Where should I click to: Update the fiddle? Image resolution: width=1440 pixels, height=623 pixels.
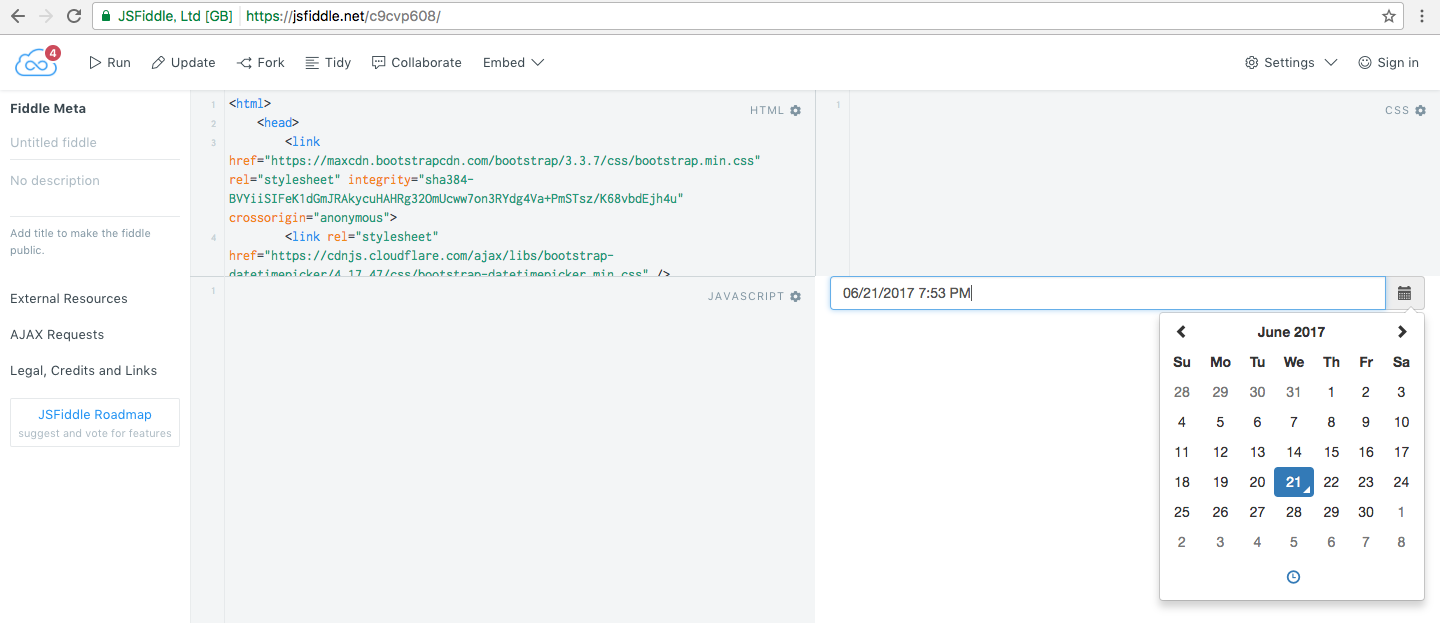click(183, 62)
